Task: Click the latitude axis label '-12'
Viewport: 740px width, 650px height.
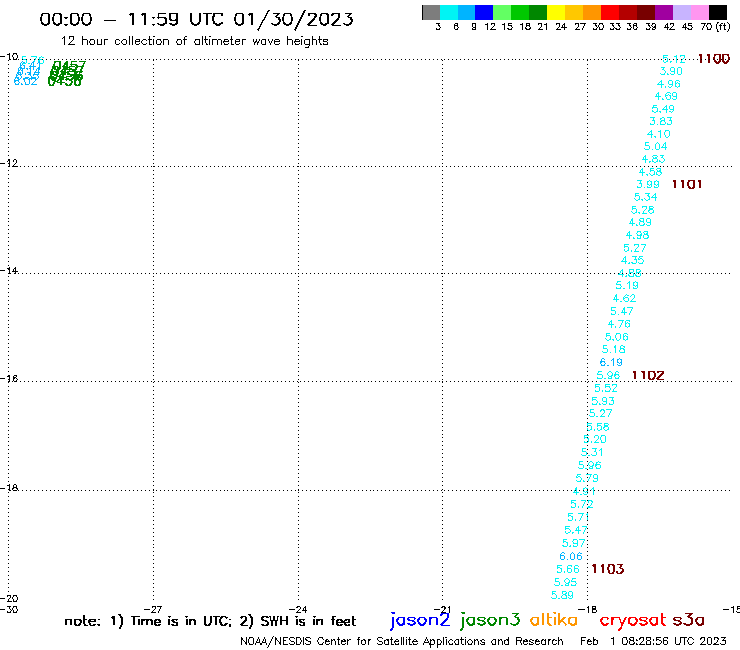Action: (x=9, y=163)
